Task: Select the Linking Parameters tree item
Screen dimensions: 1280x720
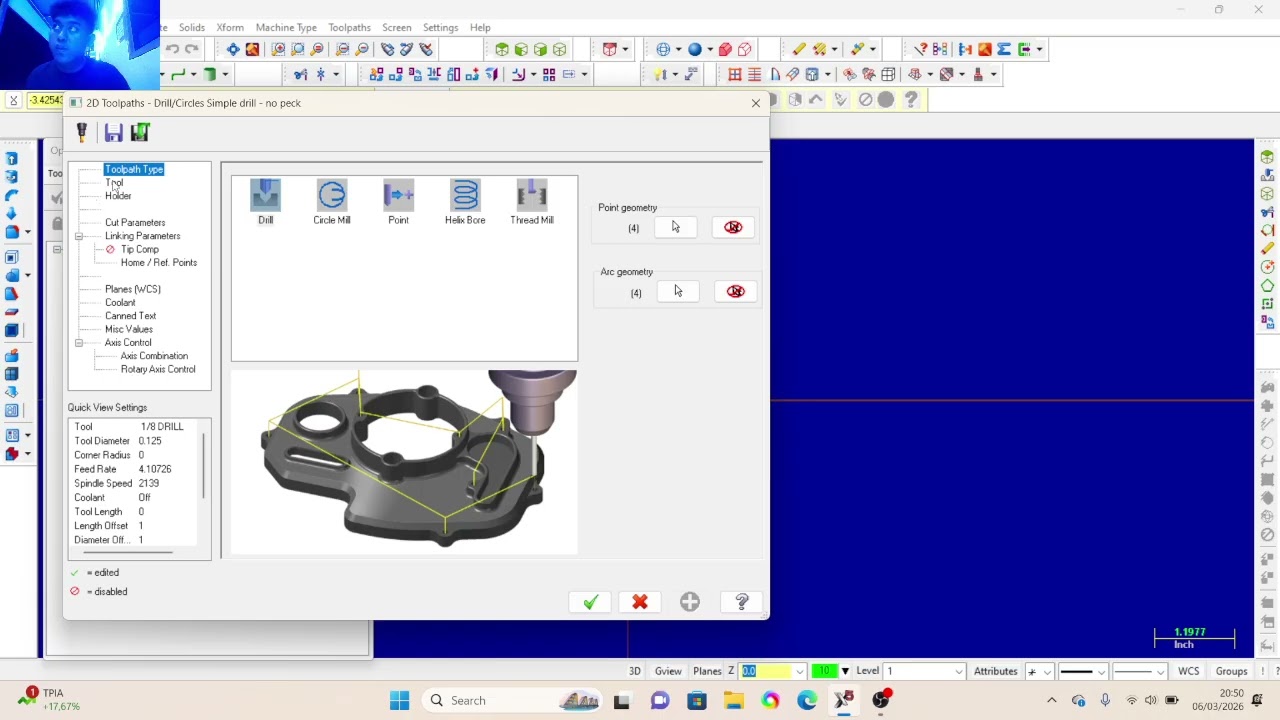Action: (142, 236)
